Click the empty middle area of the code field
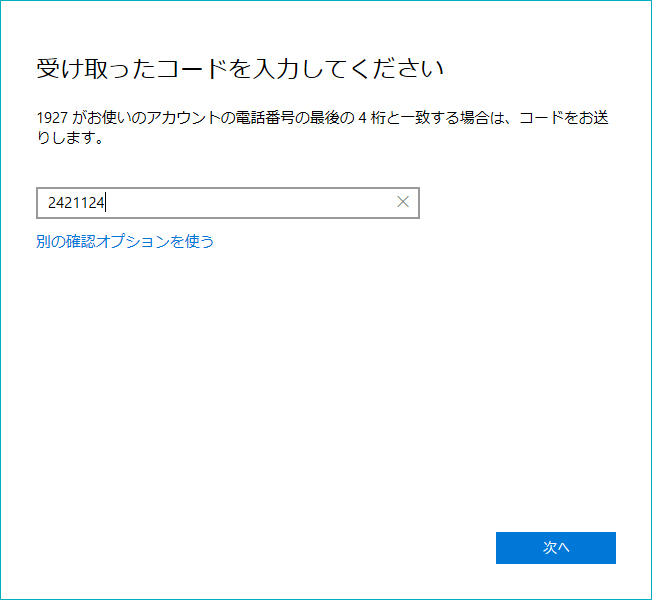This screenshot has height=600, width=652. 250,202
